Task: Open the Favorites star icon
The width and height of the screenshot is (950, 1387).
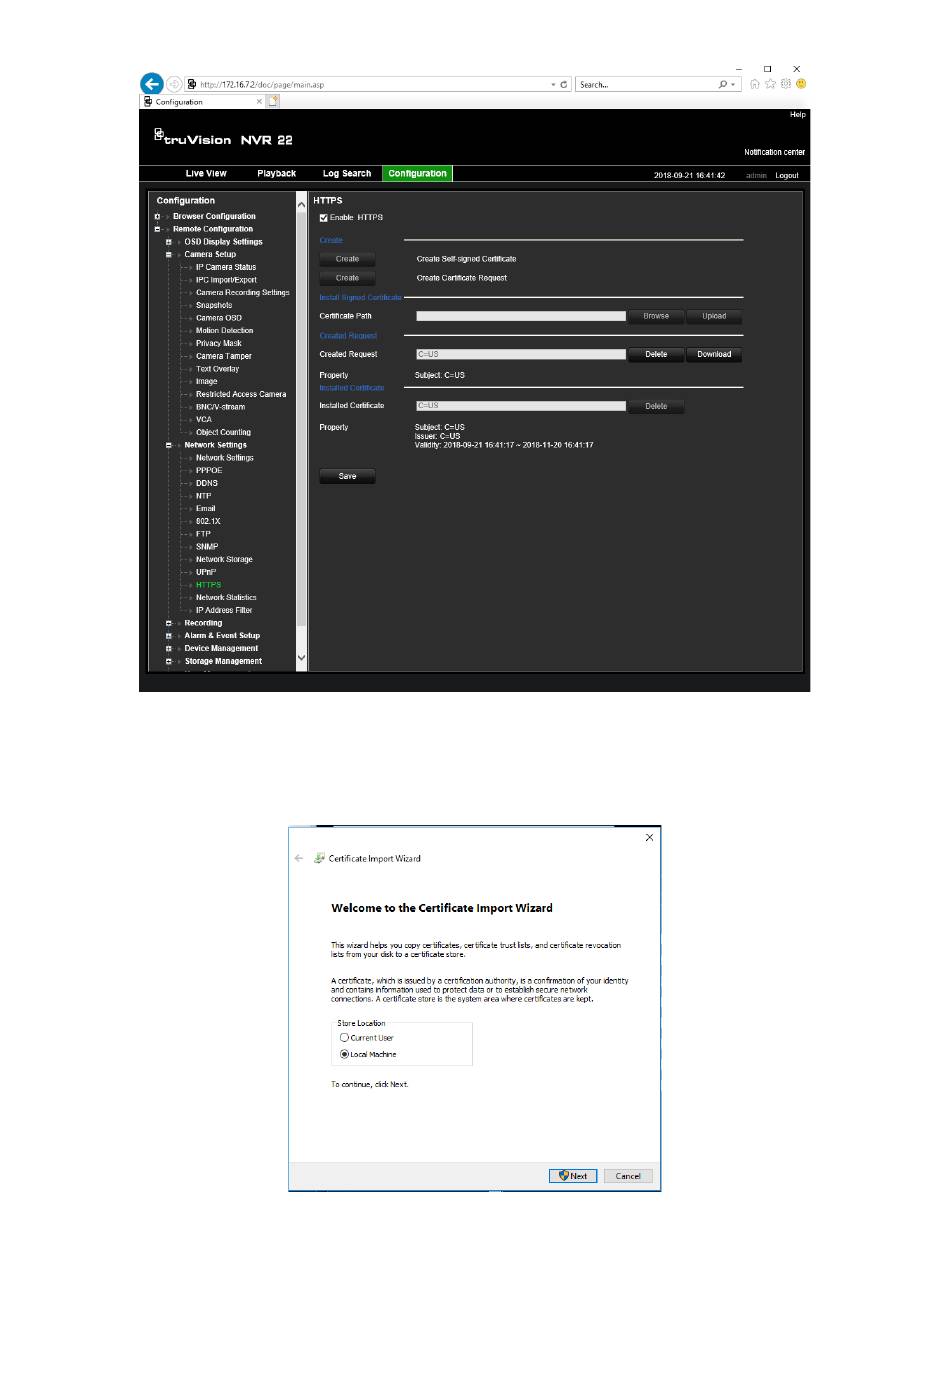Action: click(x=770, y=84)
